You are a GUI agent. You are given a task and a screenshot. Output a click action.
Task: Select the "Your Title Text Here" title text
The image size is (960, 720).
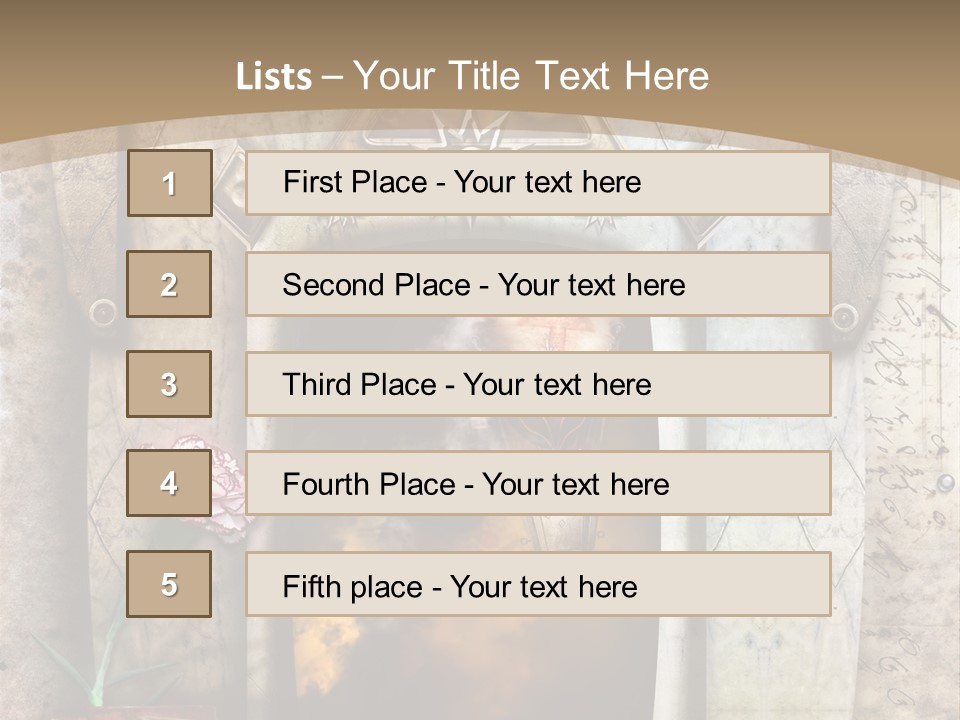pos(531,76)
